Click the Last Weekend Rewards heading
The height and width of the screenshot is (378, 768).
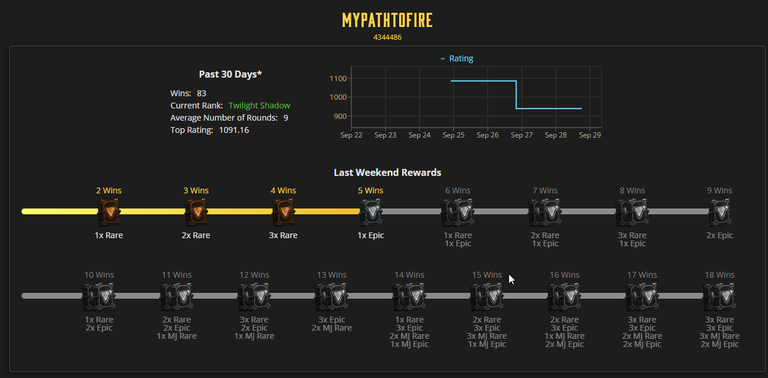(x=387, y=172)
